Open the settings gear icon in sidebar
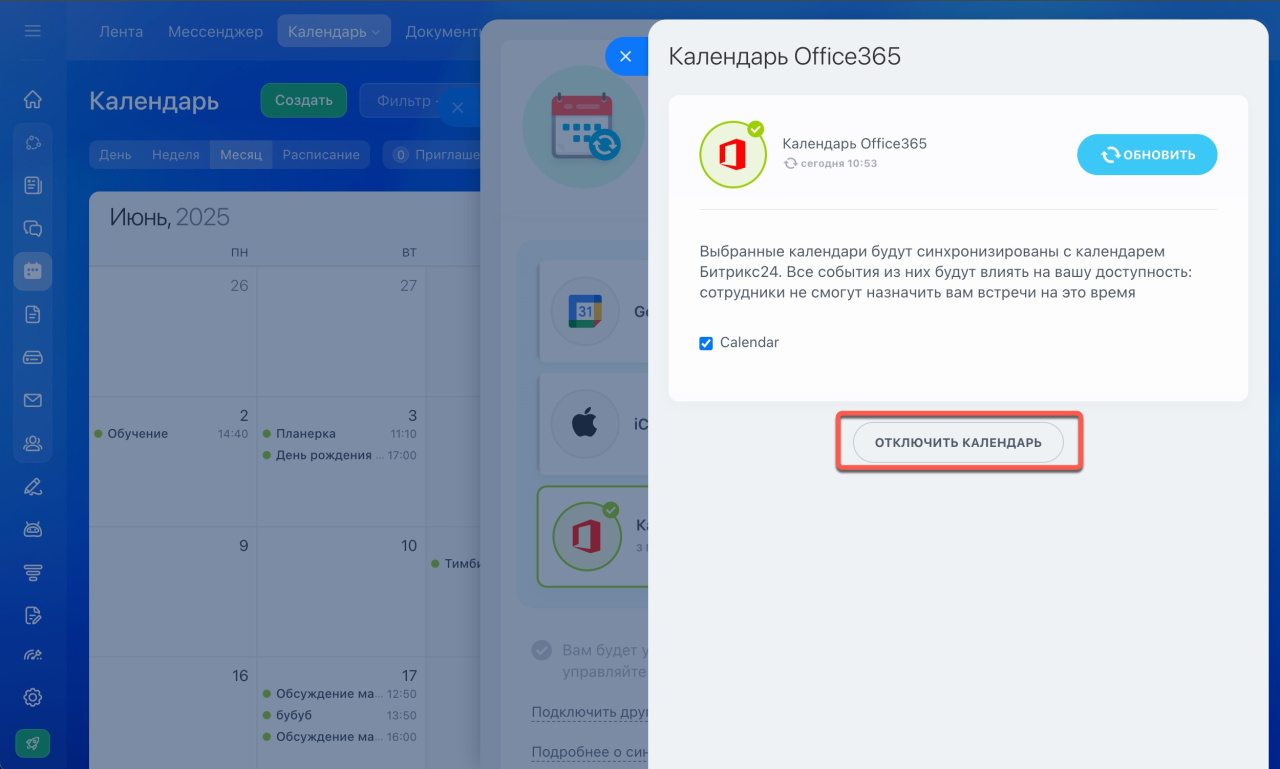Screen dimensions: 1280x769 pyautogui.click(x=32, y=697)
